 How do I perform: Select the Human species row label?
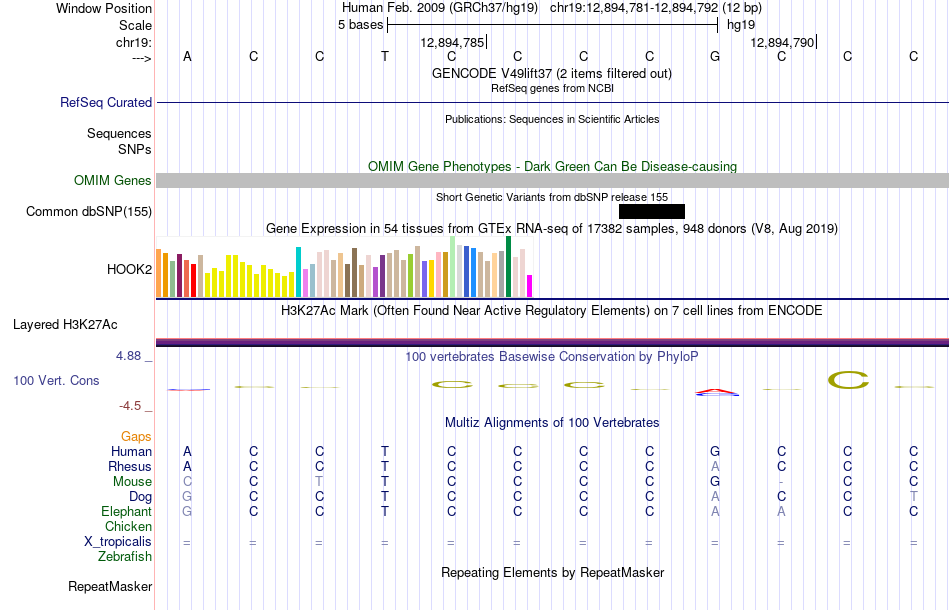(131, 451)
